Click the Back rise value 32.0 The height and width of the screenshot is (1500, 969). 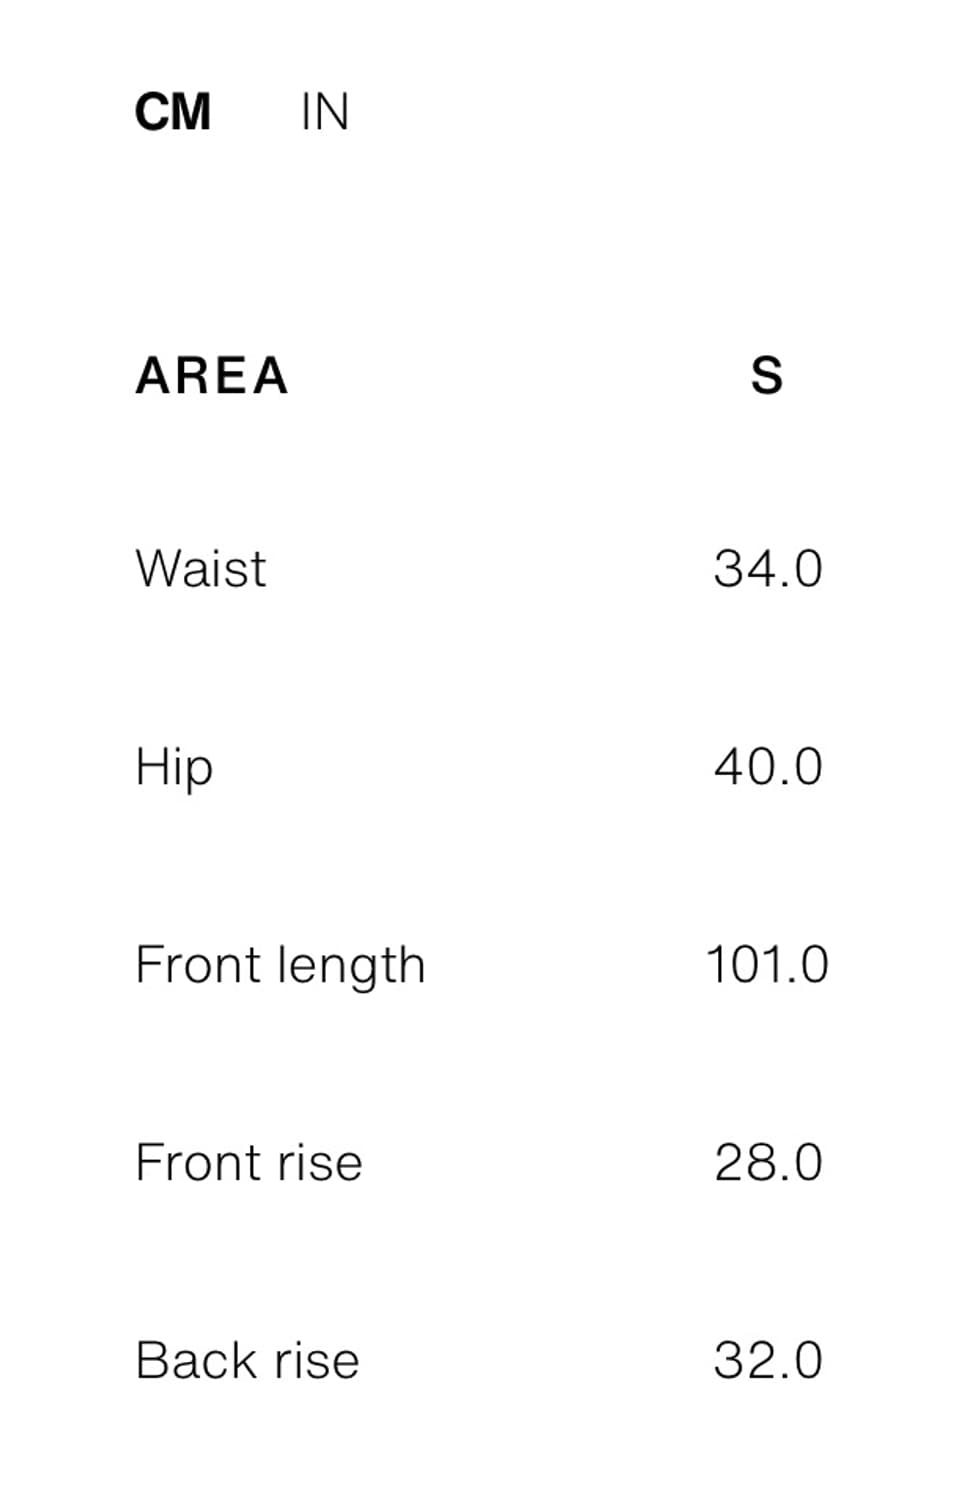(x=768, y=1361)
